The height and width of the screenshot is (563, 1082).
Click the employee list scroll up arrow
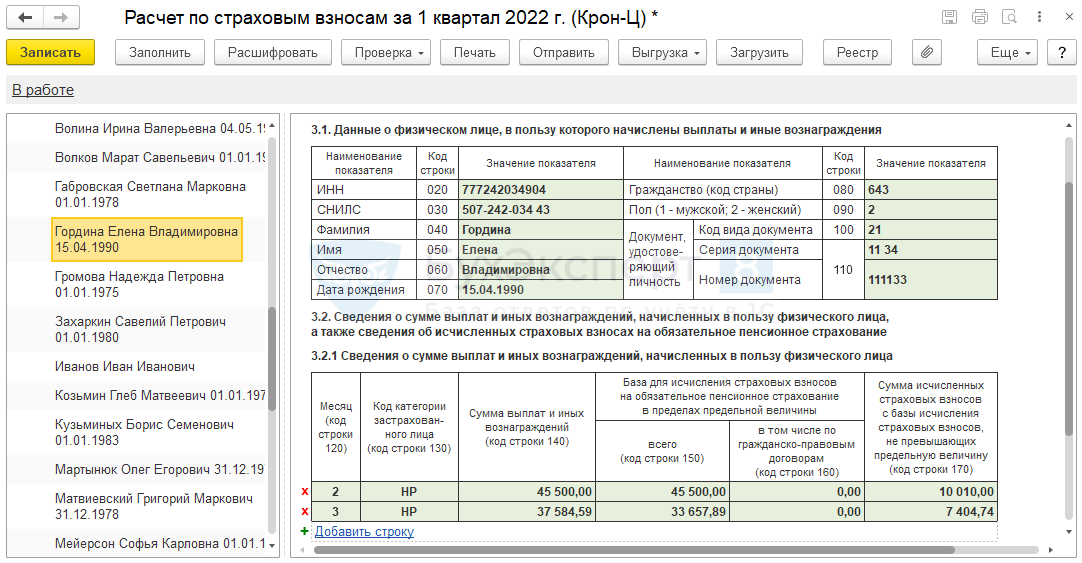pos(272,126)
